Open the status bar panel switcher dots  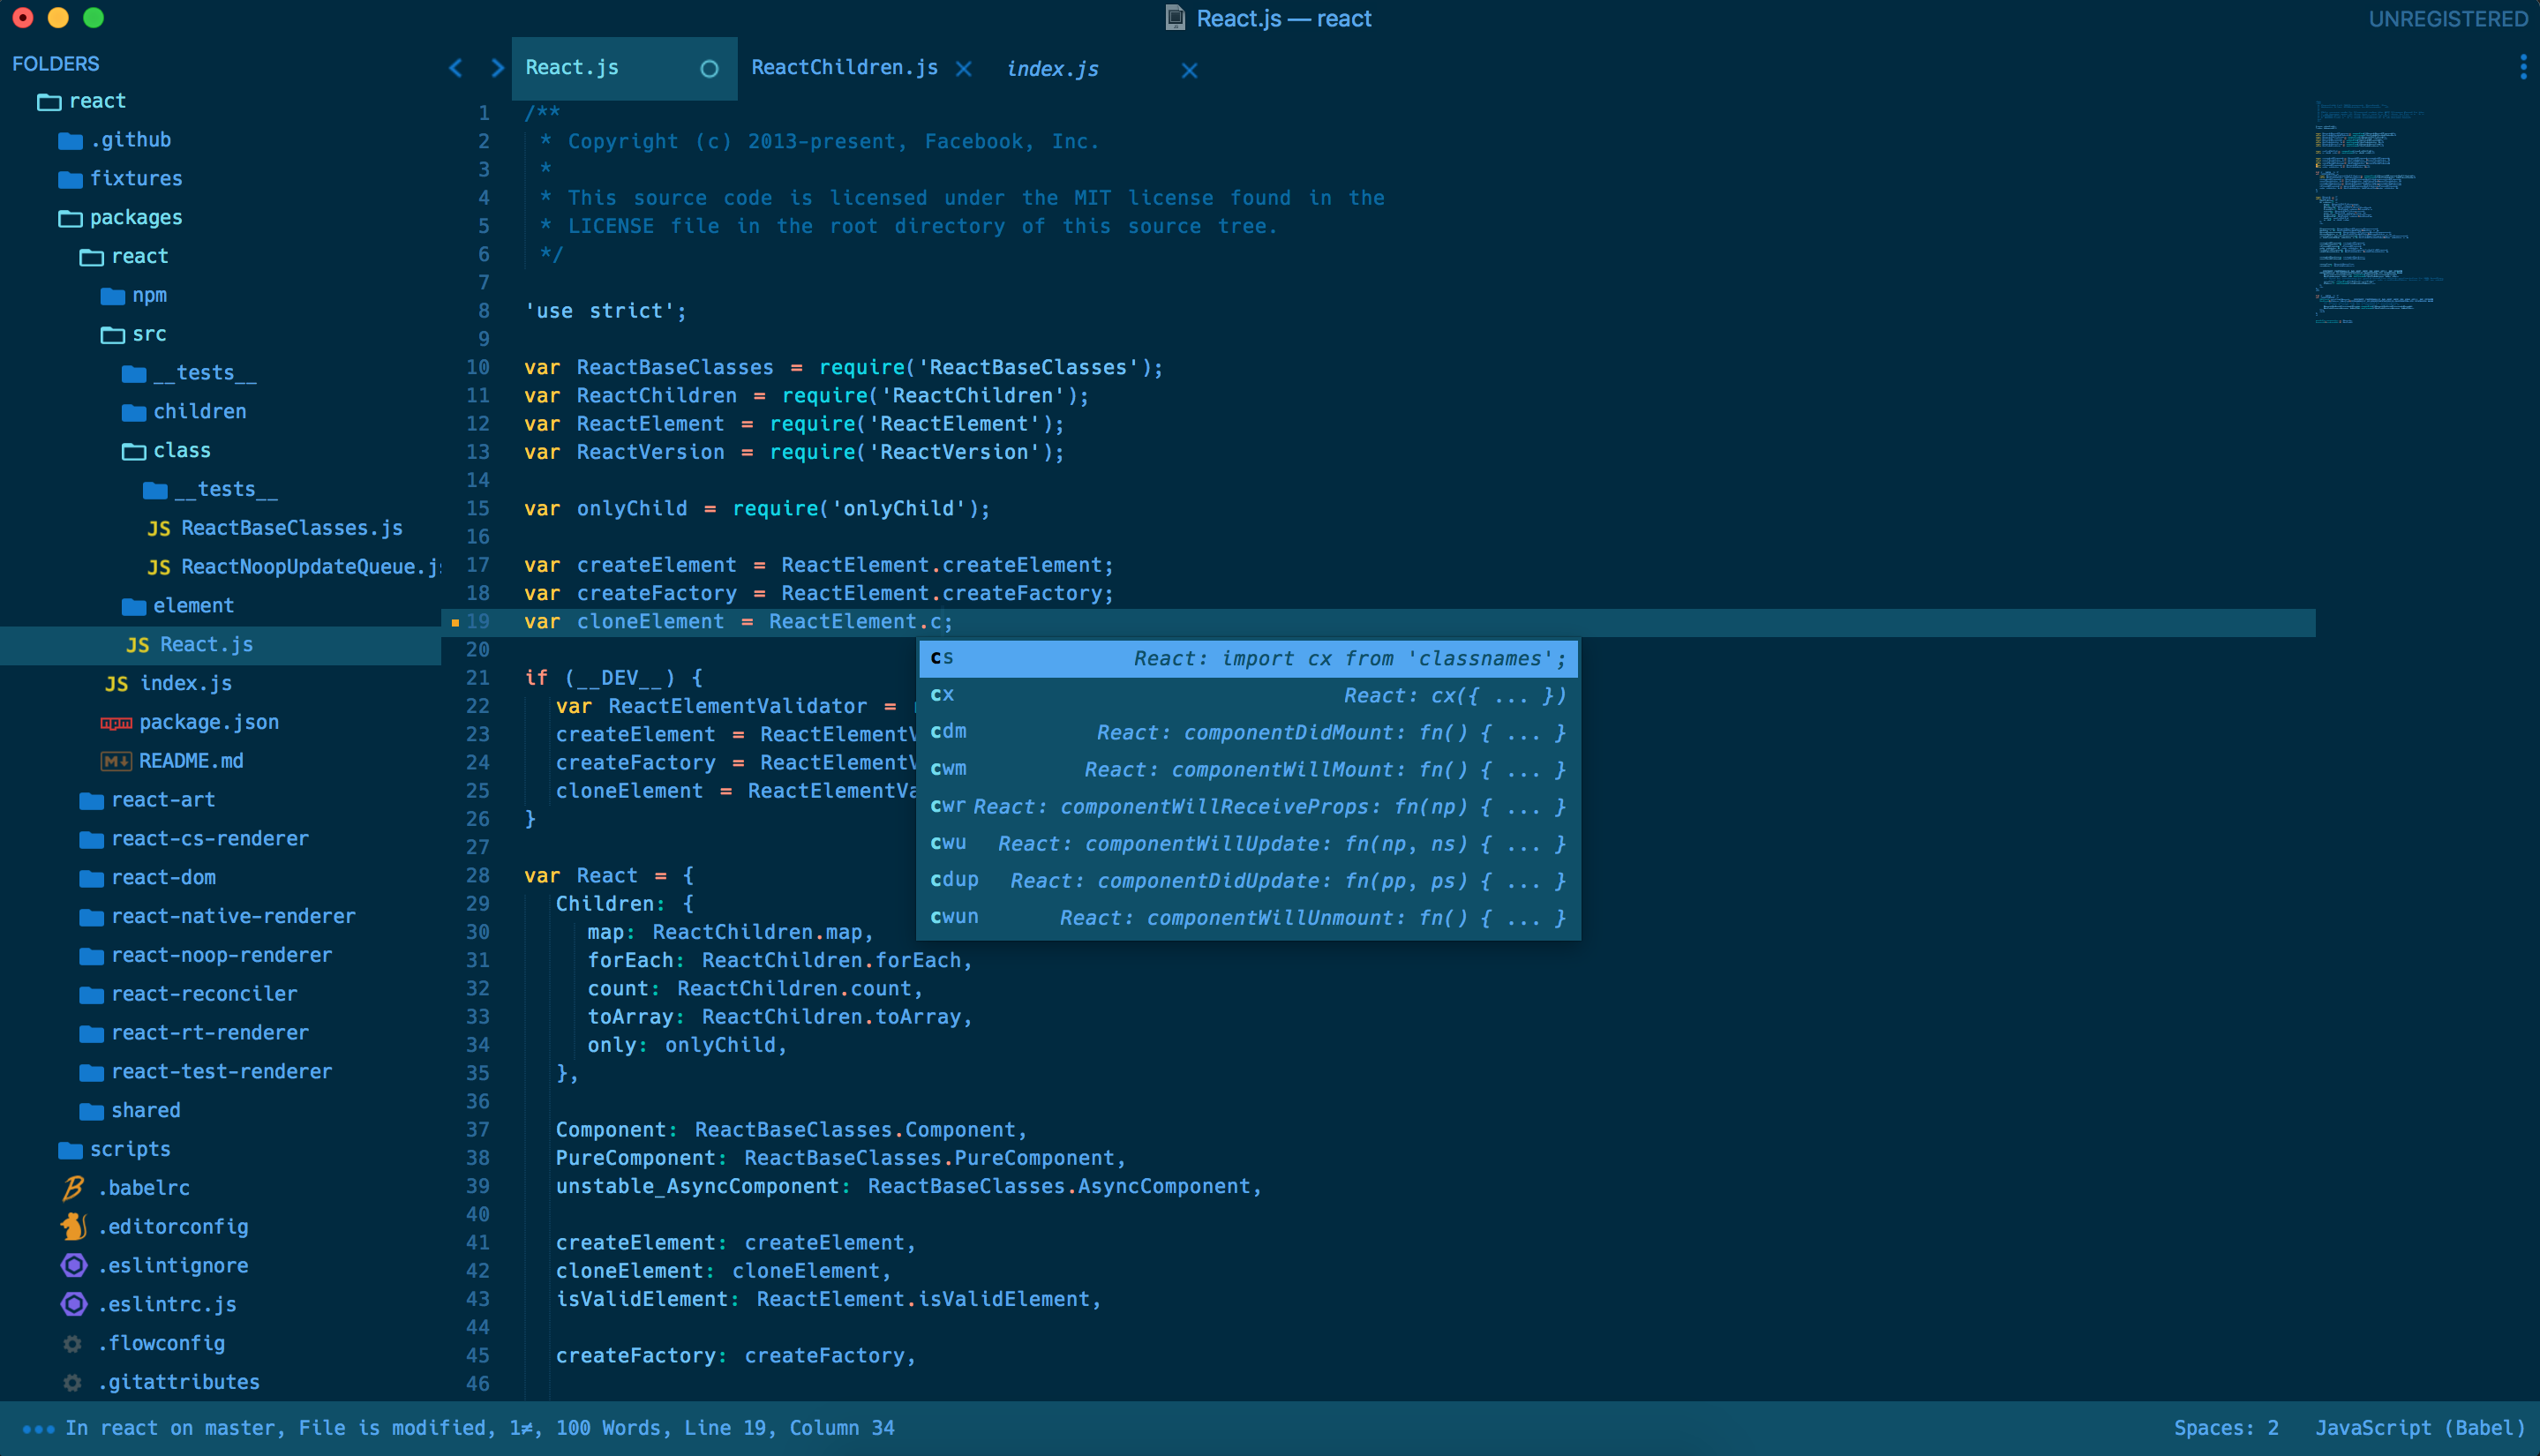38,1429
